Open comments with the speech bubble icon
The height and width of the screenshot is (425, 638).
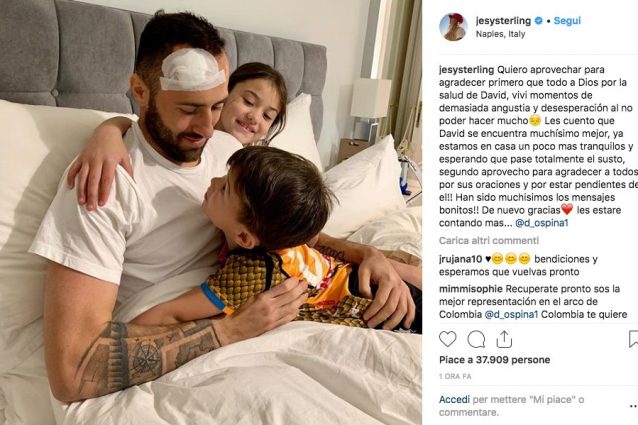click(x=476, y=339)
